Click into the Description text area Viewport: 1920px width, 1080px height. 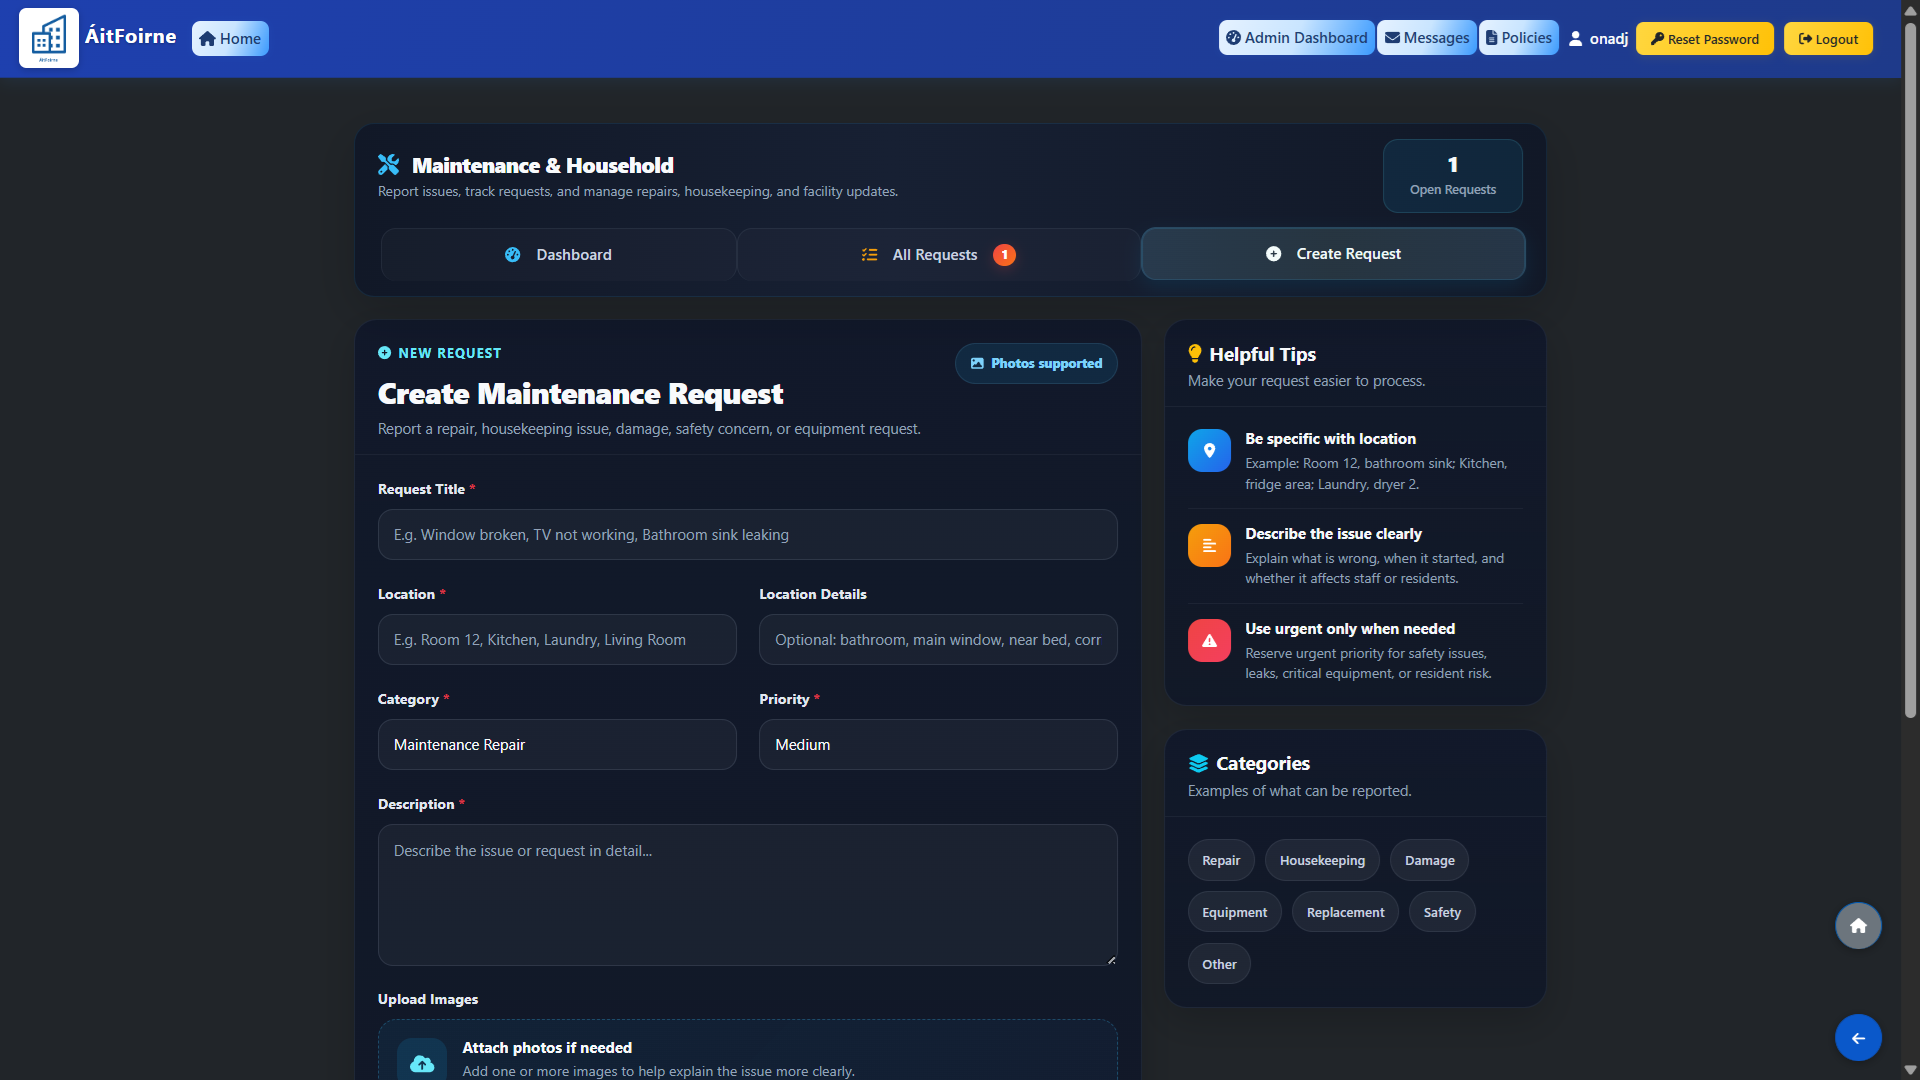coord(747,895)
